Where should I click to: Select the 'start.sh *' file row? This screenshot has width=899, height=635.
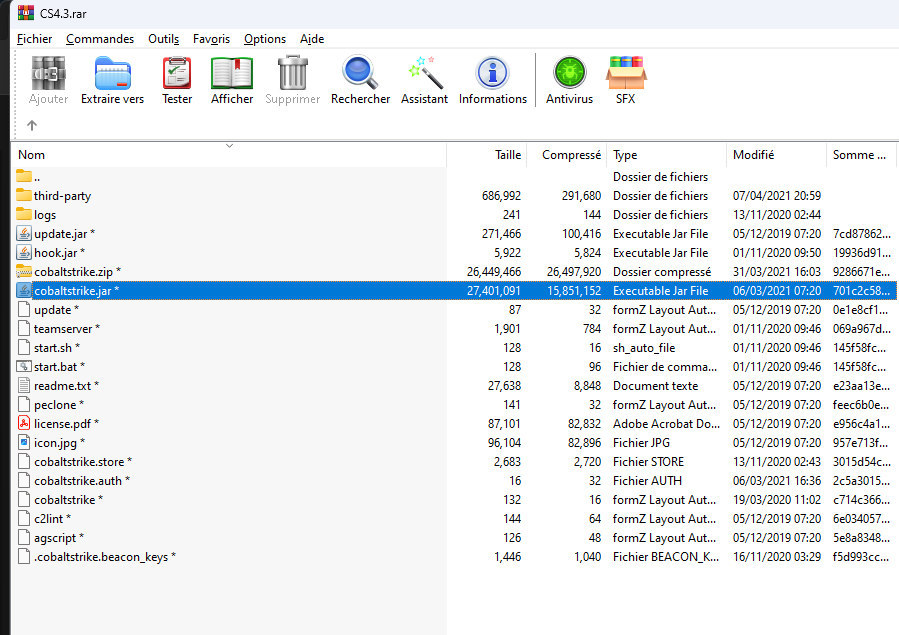coord(453,347)
